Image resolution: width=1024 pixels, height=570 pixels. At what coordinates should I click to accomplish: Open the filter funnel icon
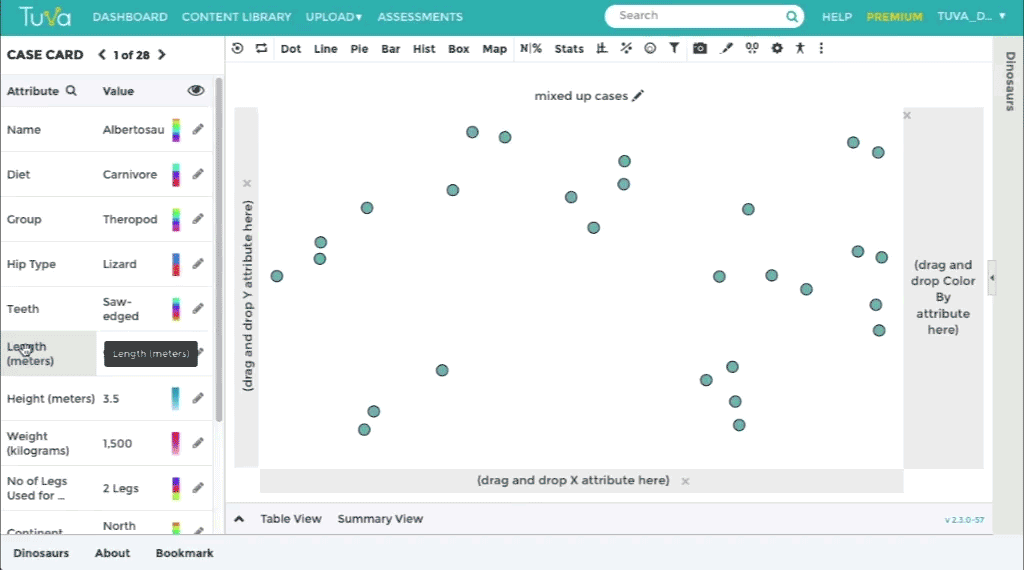pyautogui.click(x=674, y=48)
